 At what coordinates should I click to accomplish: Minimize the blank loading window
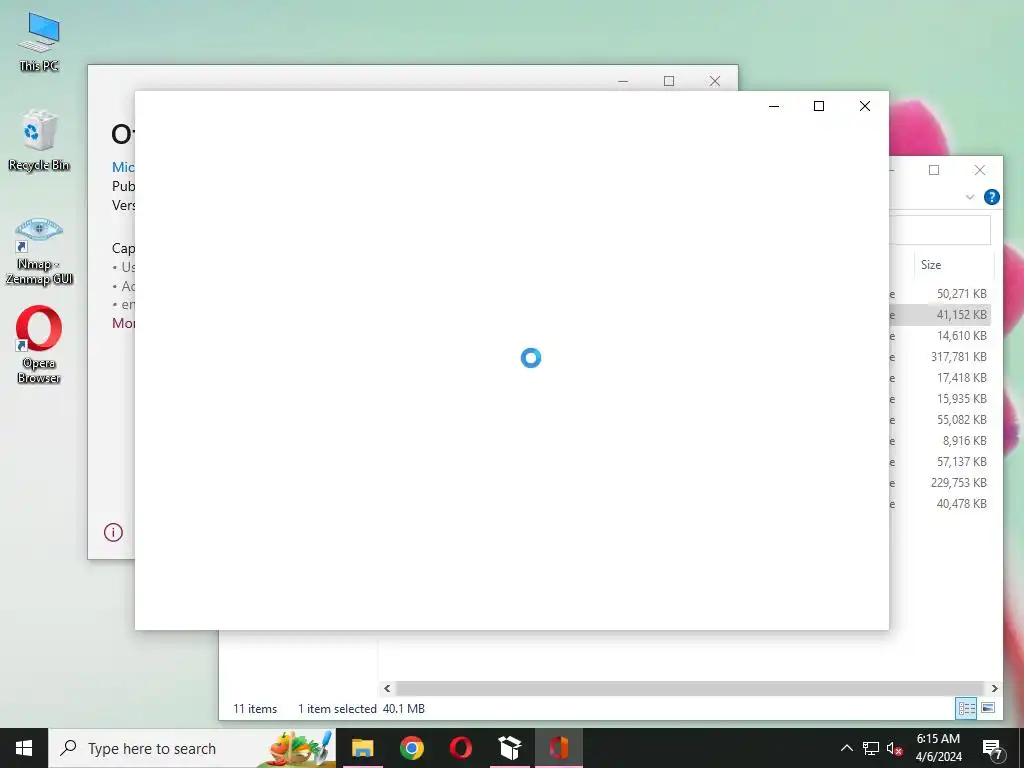click(774, 106)
